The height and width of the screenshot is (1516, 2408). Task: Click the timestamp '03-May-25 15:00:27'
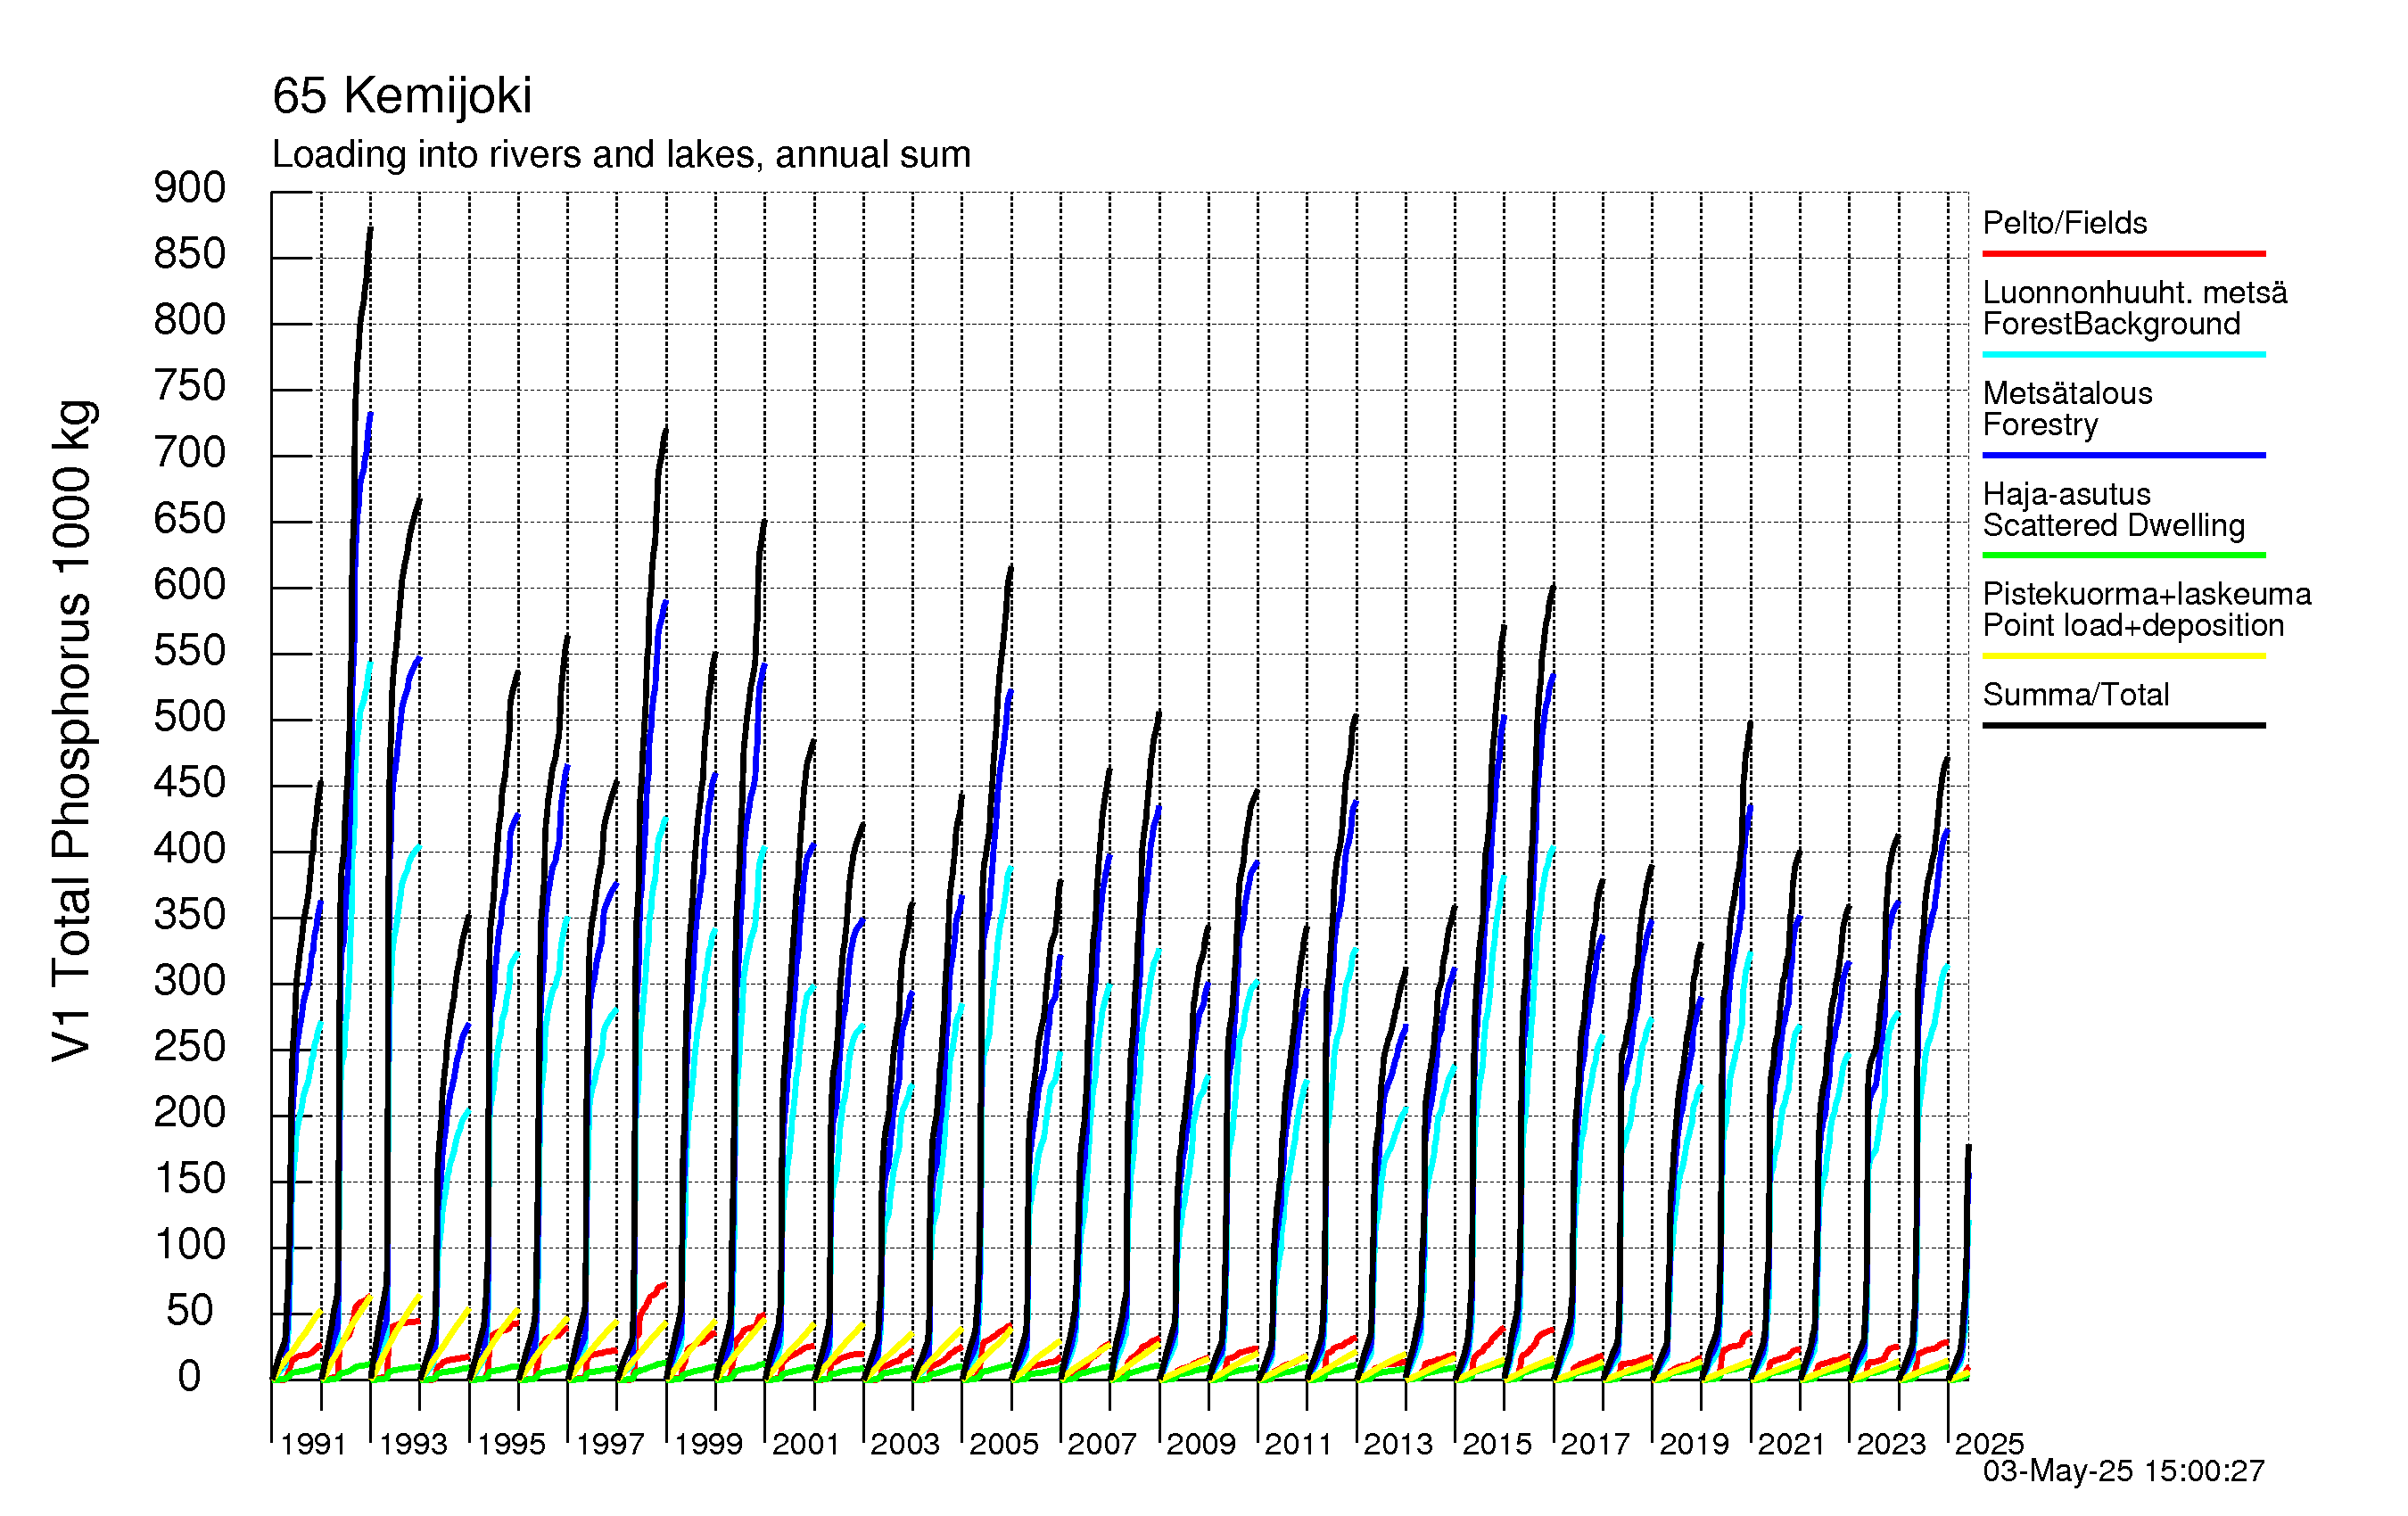(x=2123, y=1471)
